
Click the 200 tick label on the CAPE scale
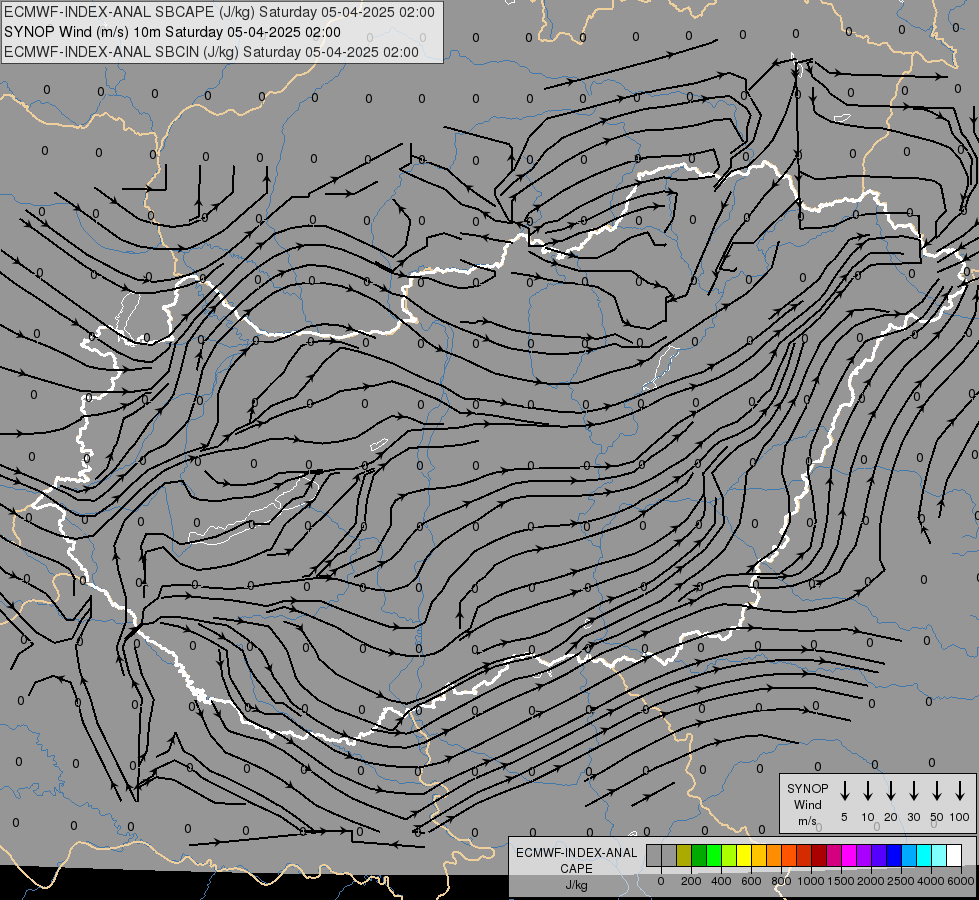pos(691,881)
